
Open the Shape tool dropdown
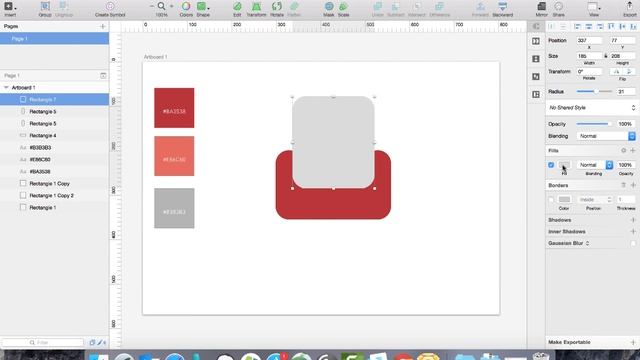coord(203,6)
